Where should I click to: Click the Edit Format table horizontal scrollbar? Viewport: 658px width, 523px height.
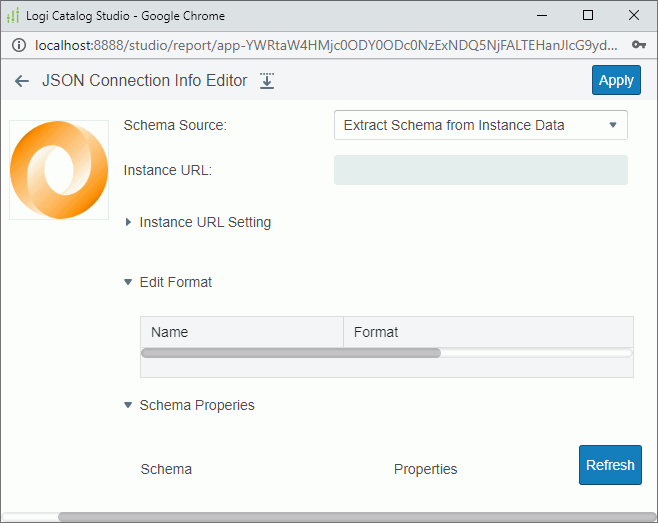click(x=291, y=353)
